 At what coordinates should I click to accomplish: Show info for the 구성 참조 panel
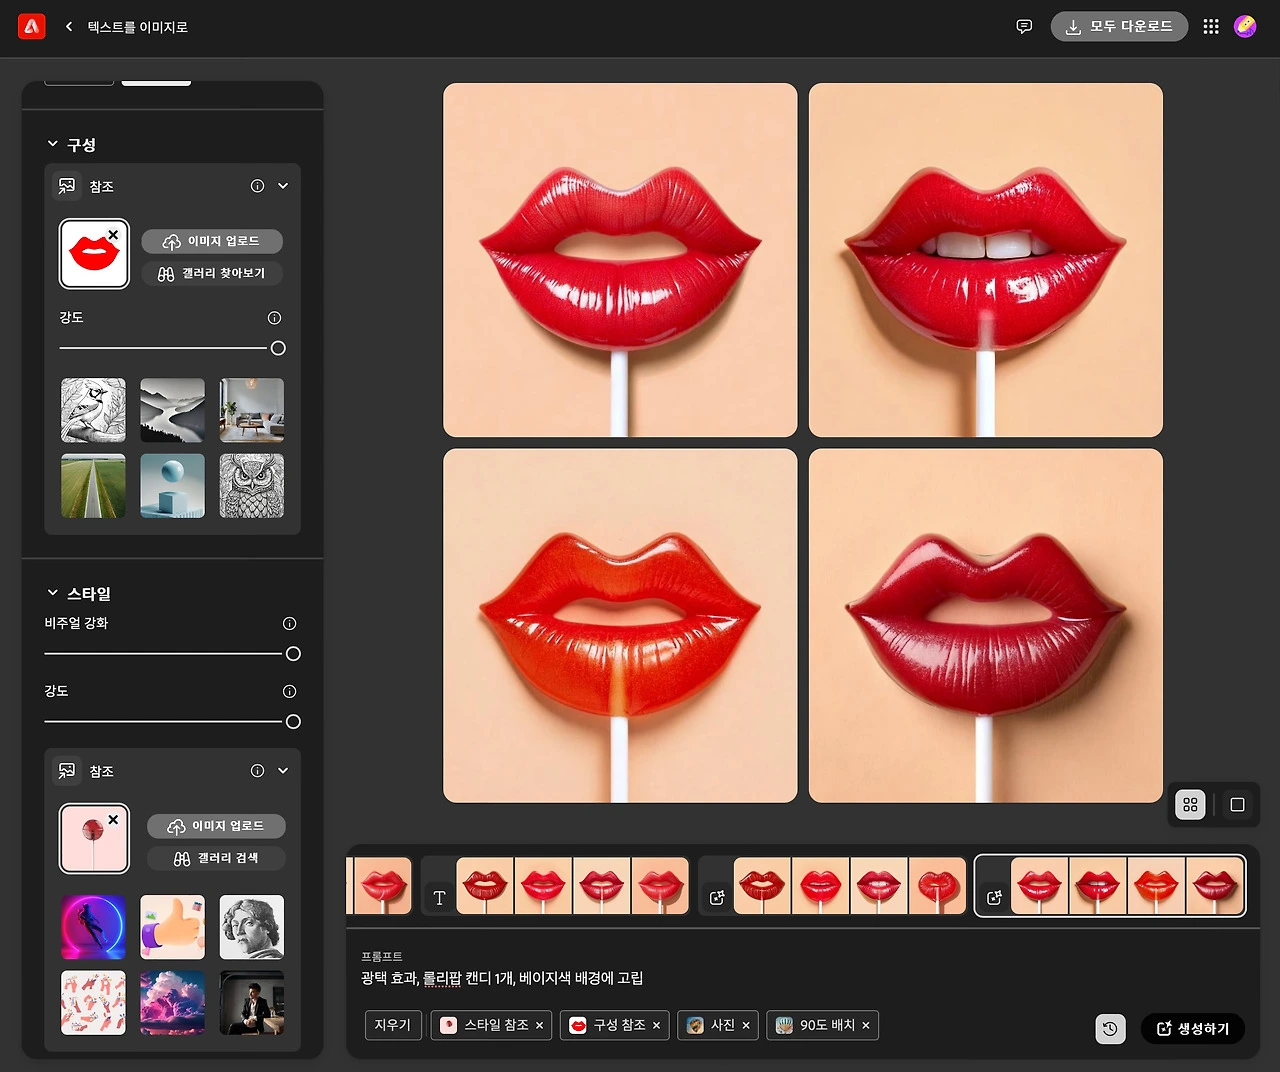pyautogui.click(x=257, y=186)
